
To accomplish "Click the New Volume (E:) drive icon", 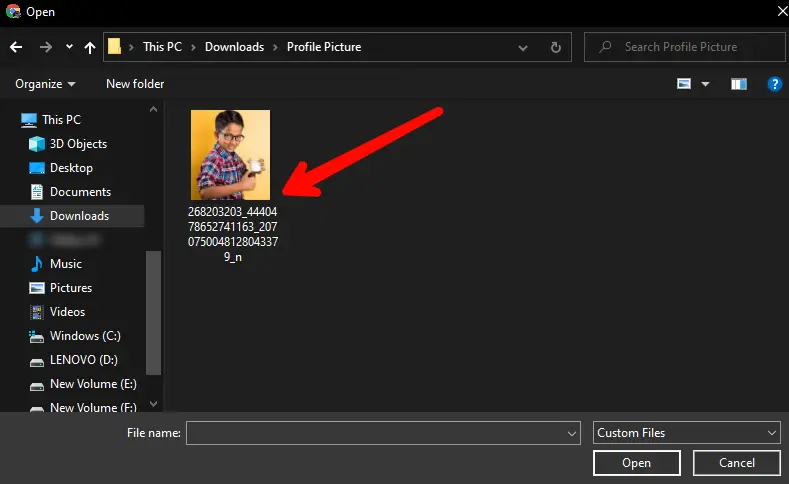I will [x=37, y=386].
